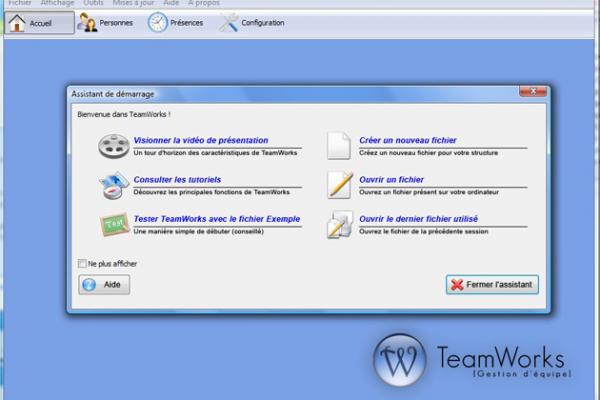Screen dimensions: 600x400
Task: Follow Ouvrir un fichier link
Action: coord(391,180)
